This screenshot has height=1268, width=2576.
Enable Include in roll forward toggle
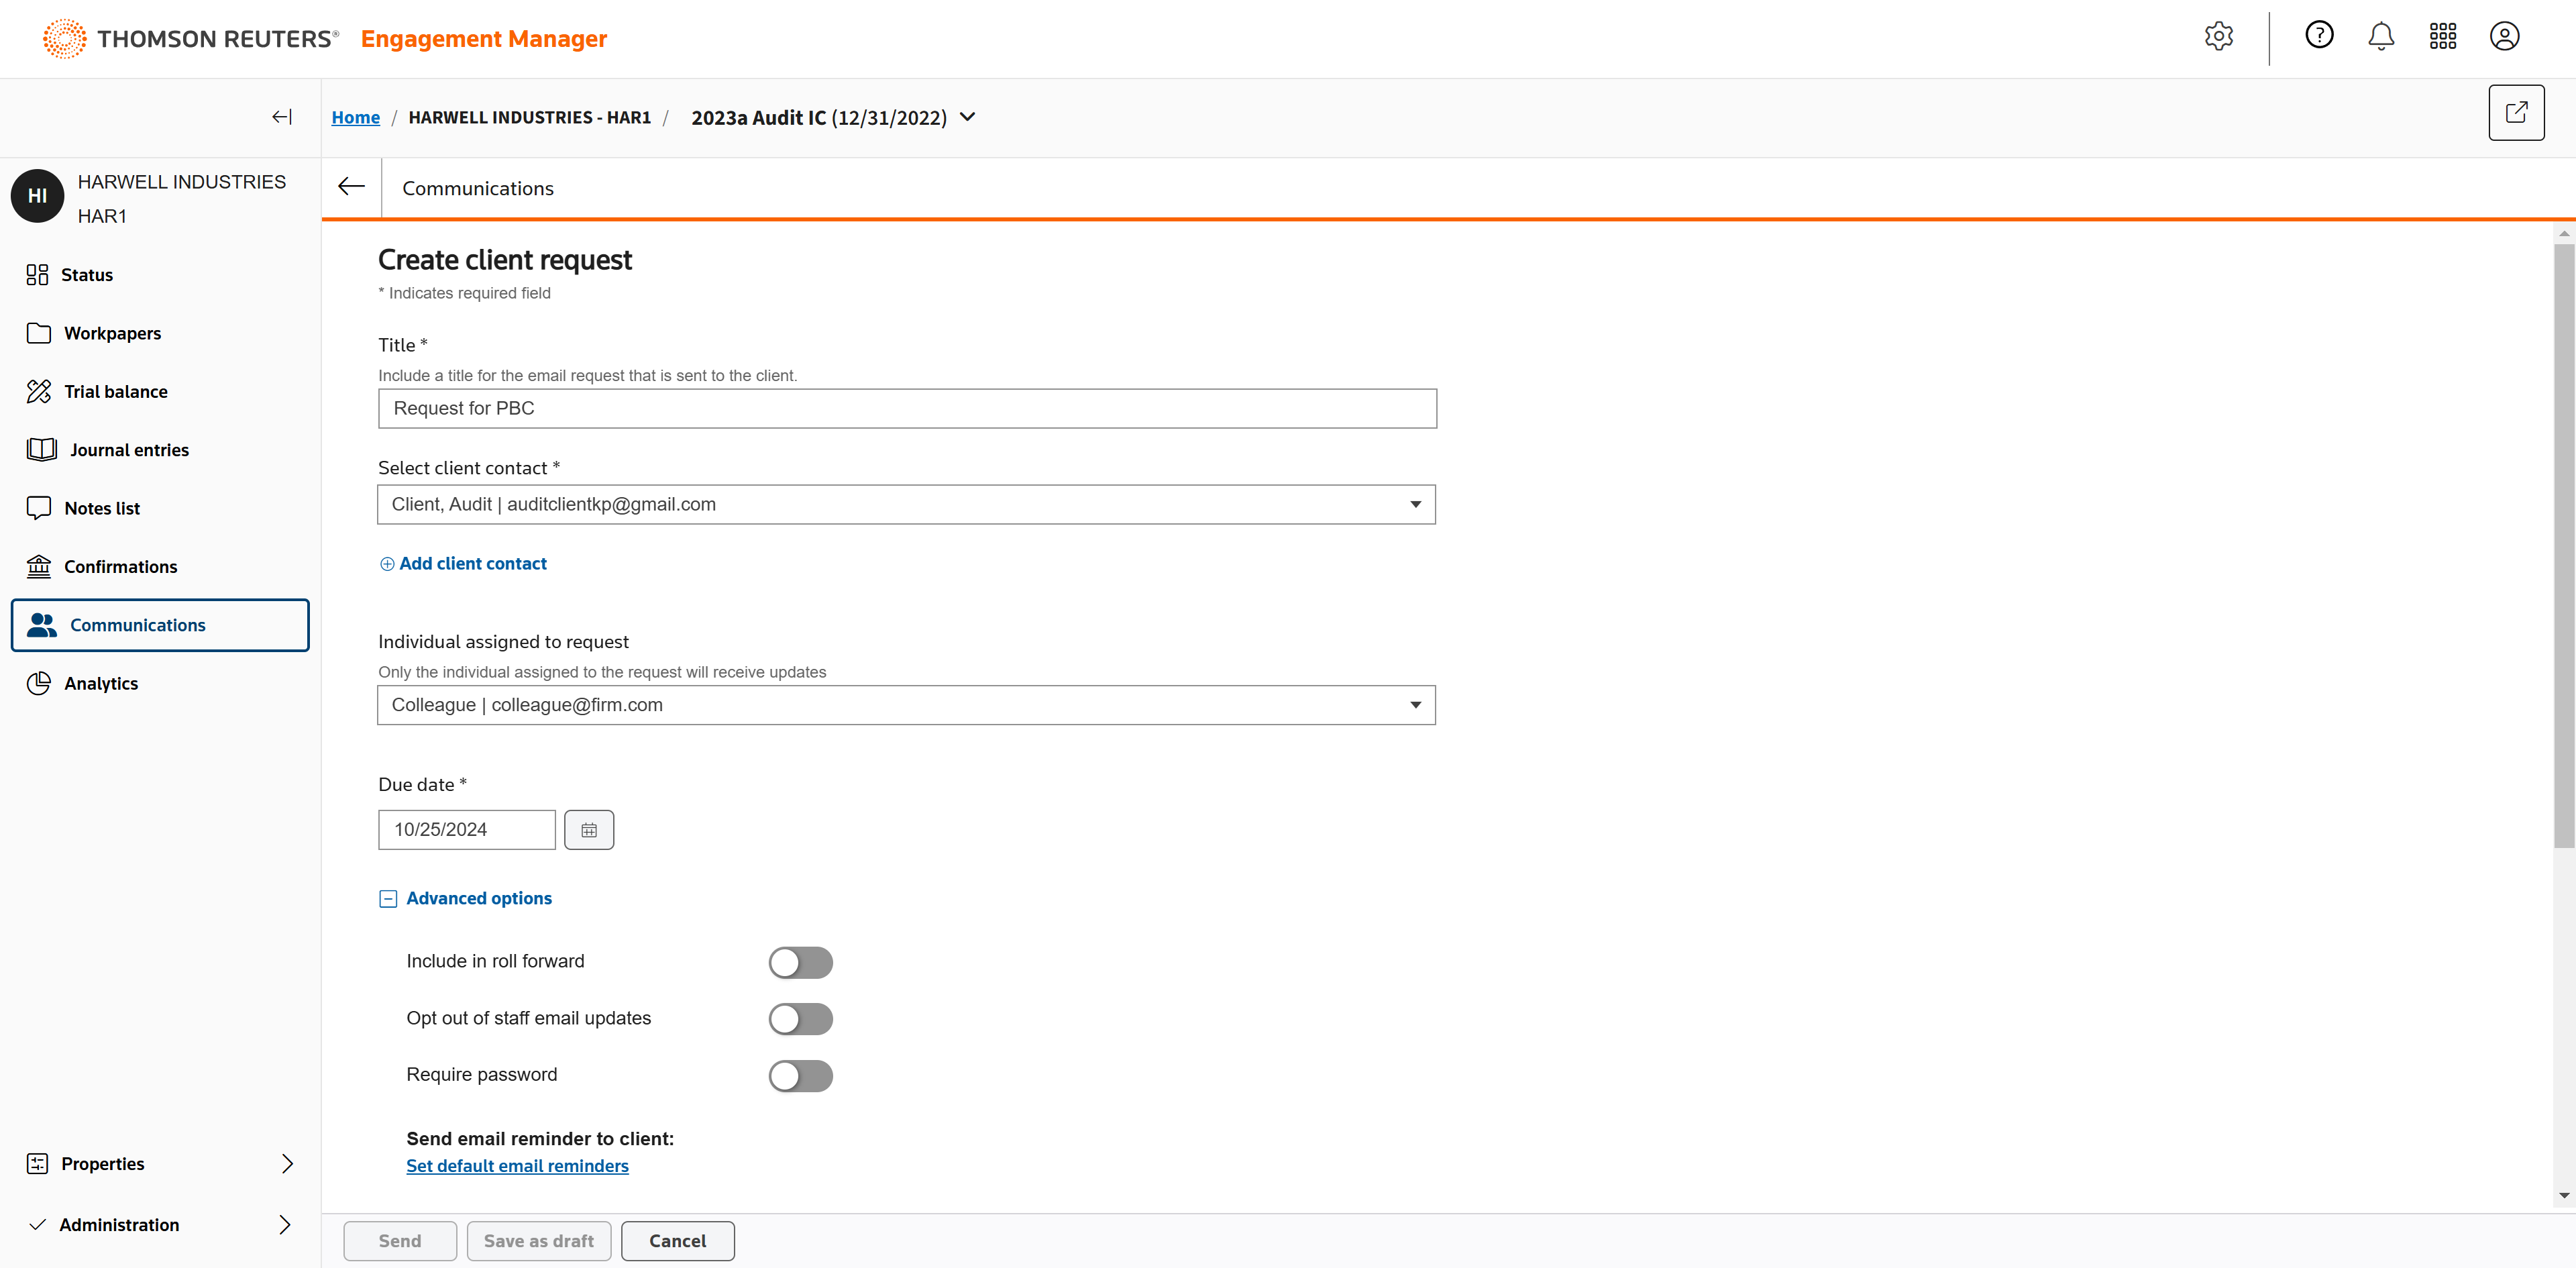(x=800, y=962)
